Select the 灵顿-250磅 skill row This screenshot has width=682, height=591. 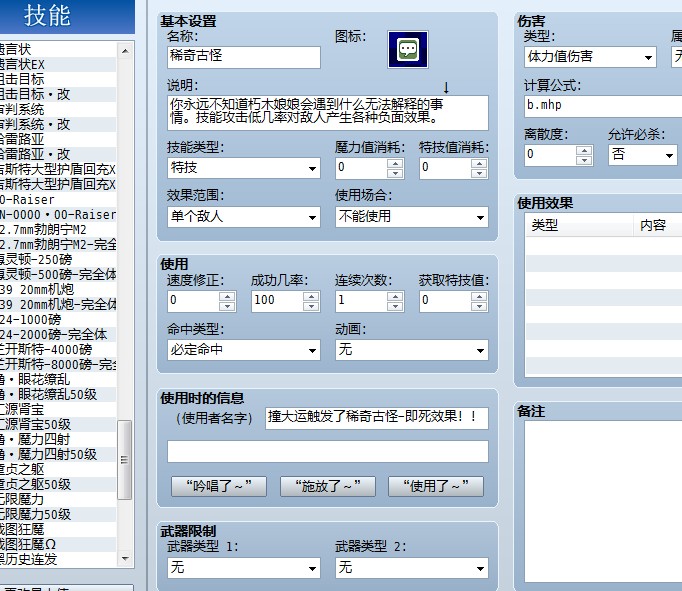click(x=58, y=260)
